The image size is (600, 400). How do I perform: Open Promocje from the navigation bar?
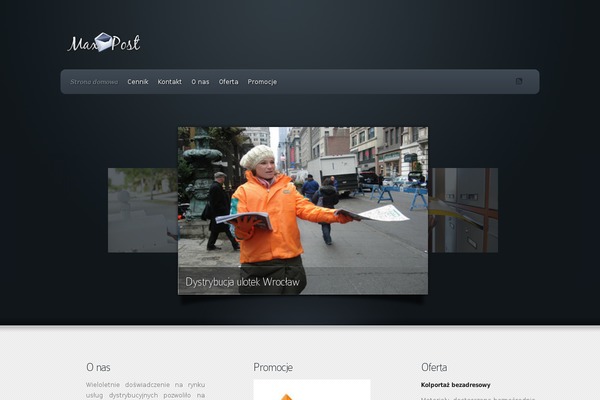262,82
